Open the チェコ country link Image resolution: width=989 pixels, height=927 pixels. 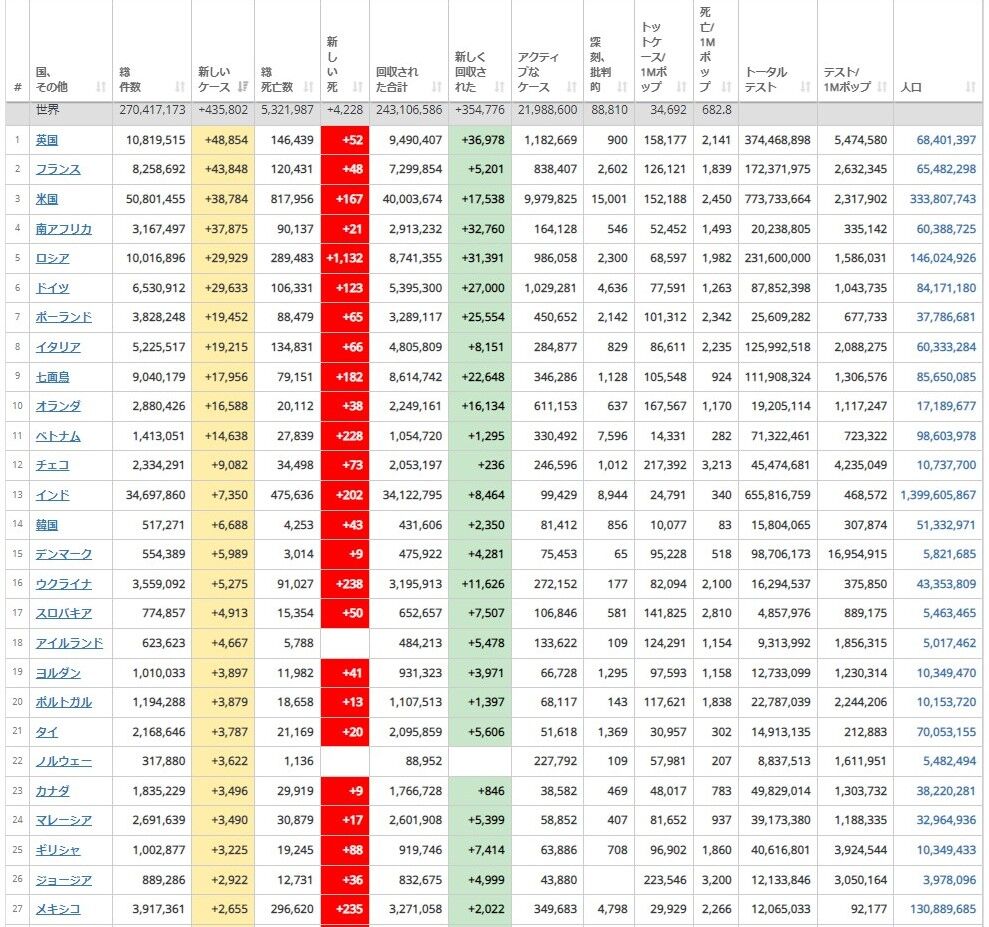click(52, 465)
